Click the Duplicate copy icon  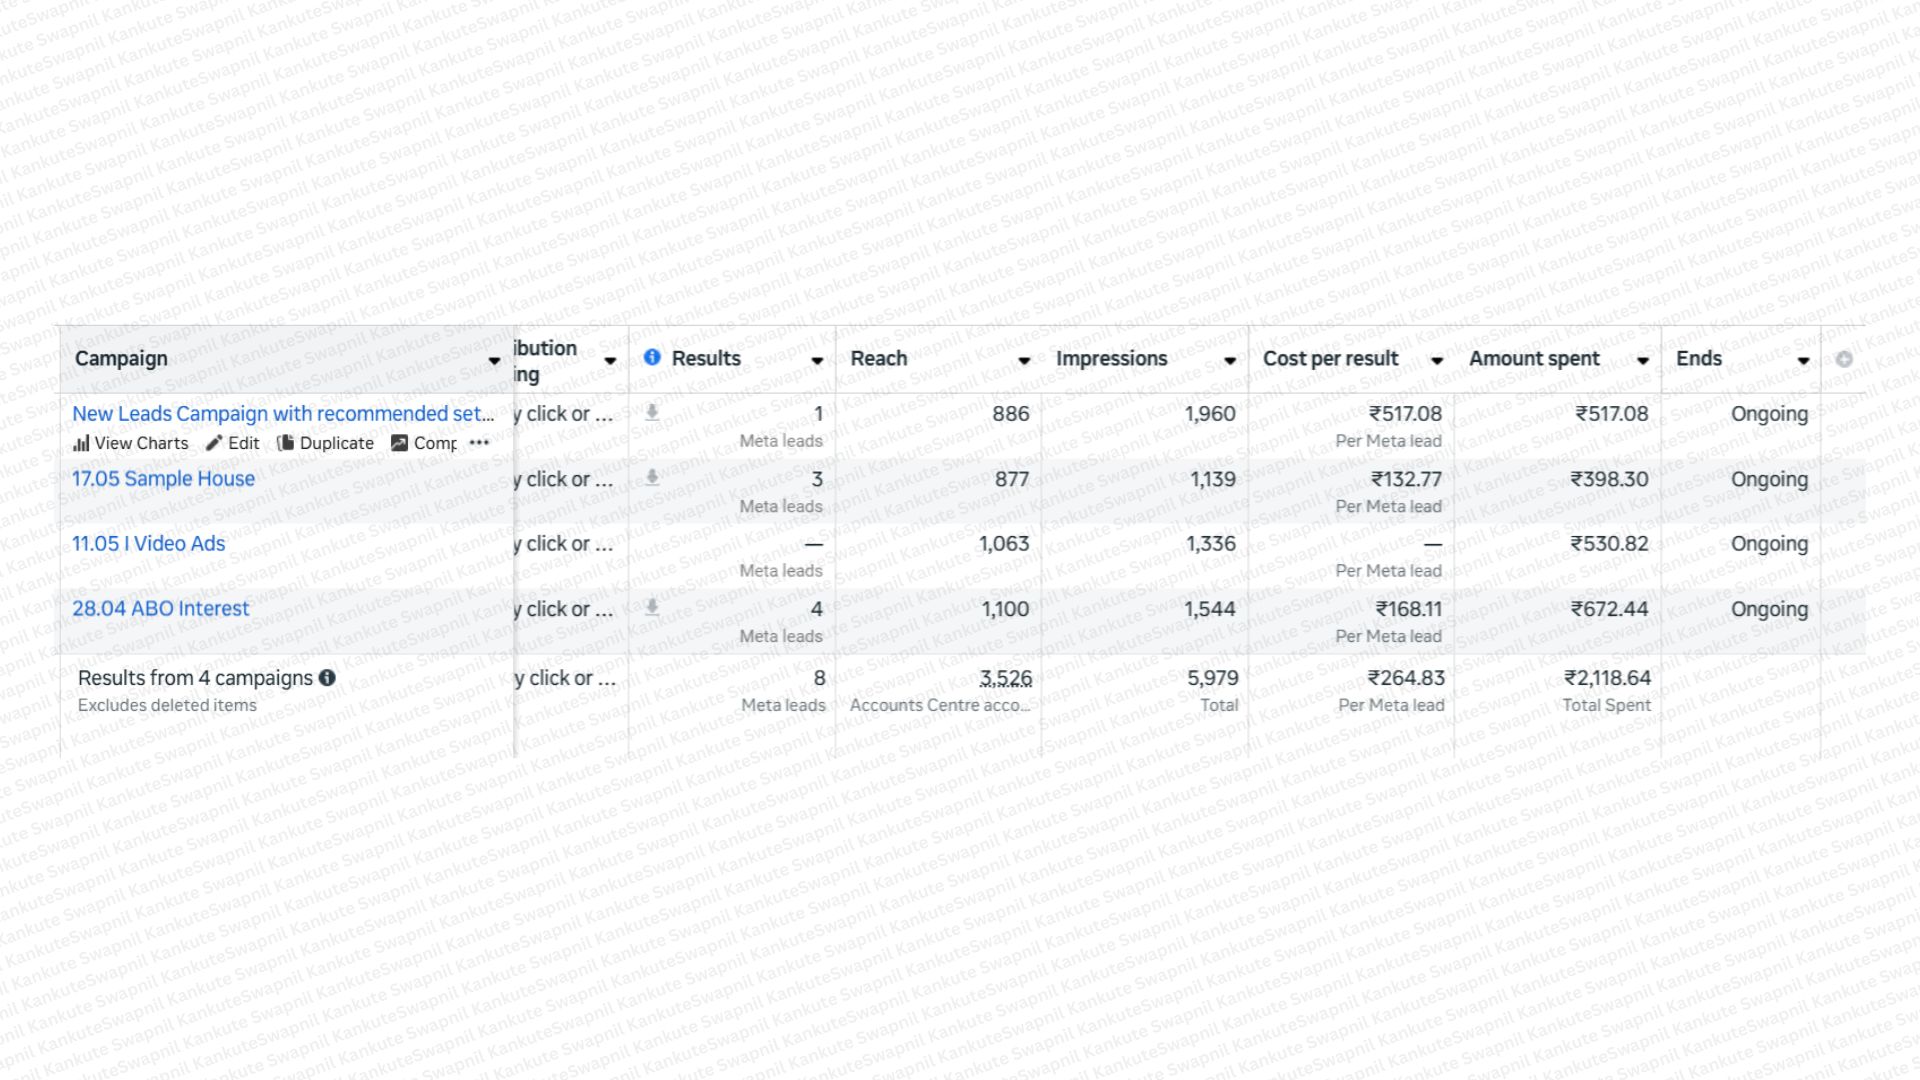(x=285, y=443)
